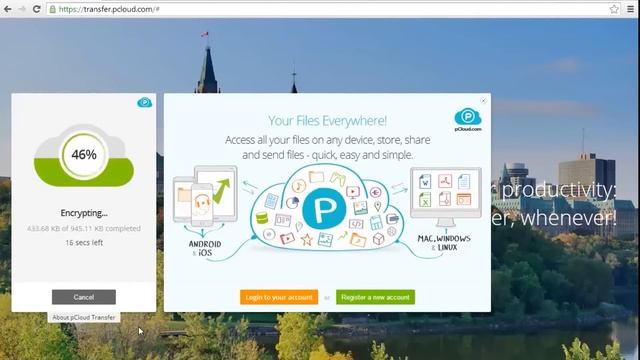Image resolution: width=640 pixels, height=360 pixels.
Task: Click the Your Files Everywhere! heading
Action: 327,121
